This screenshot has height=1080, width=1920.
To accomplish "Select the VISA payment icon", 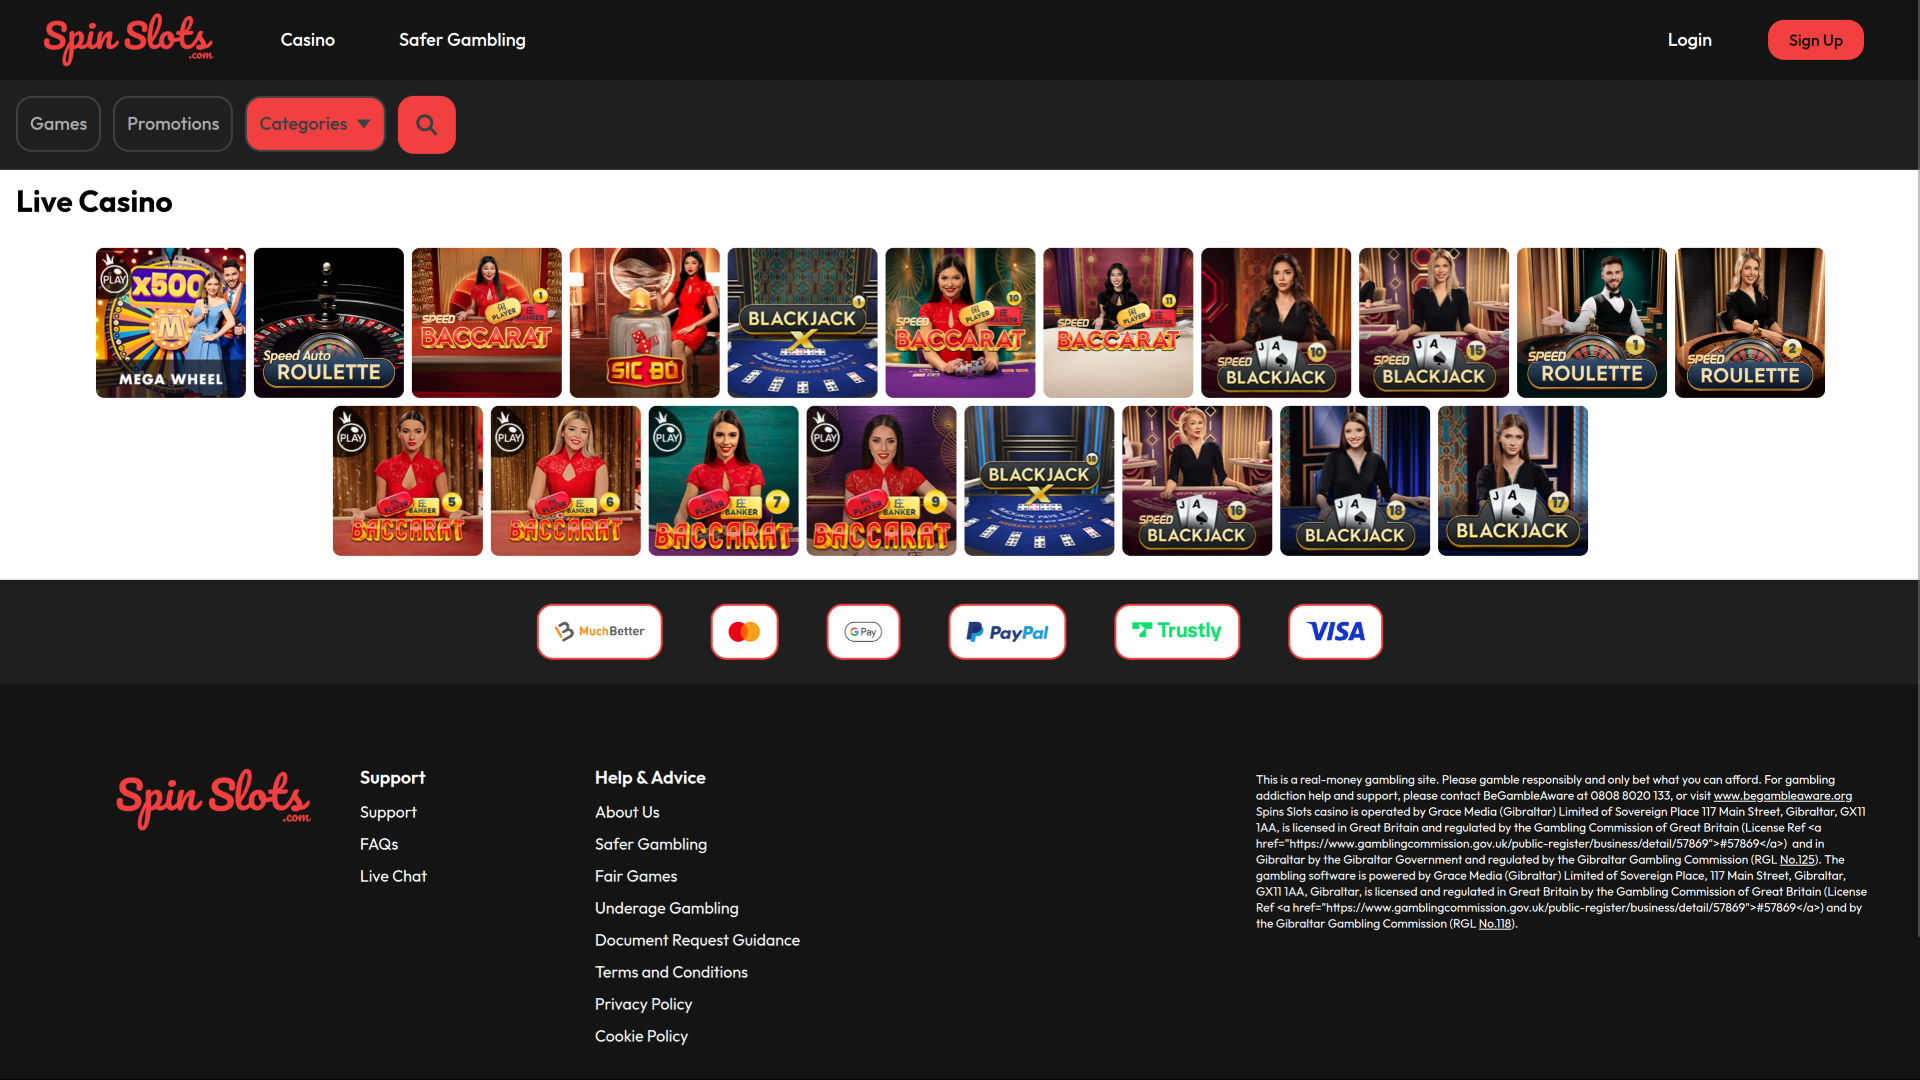I will tap(1335, 632).
